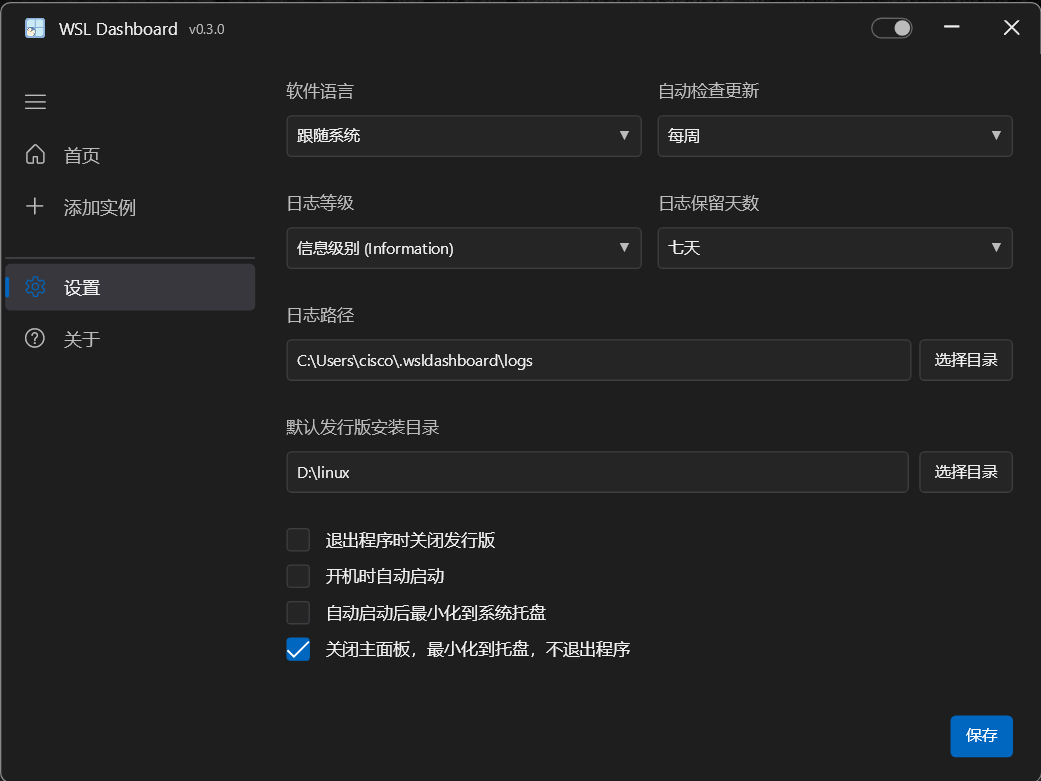The image size is (1041, 781).
Task: Minimize the WSL Dashboard window
Action: (x=951, y=27)
